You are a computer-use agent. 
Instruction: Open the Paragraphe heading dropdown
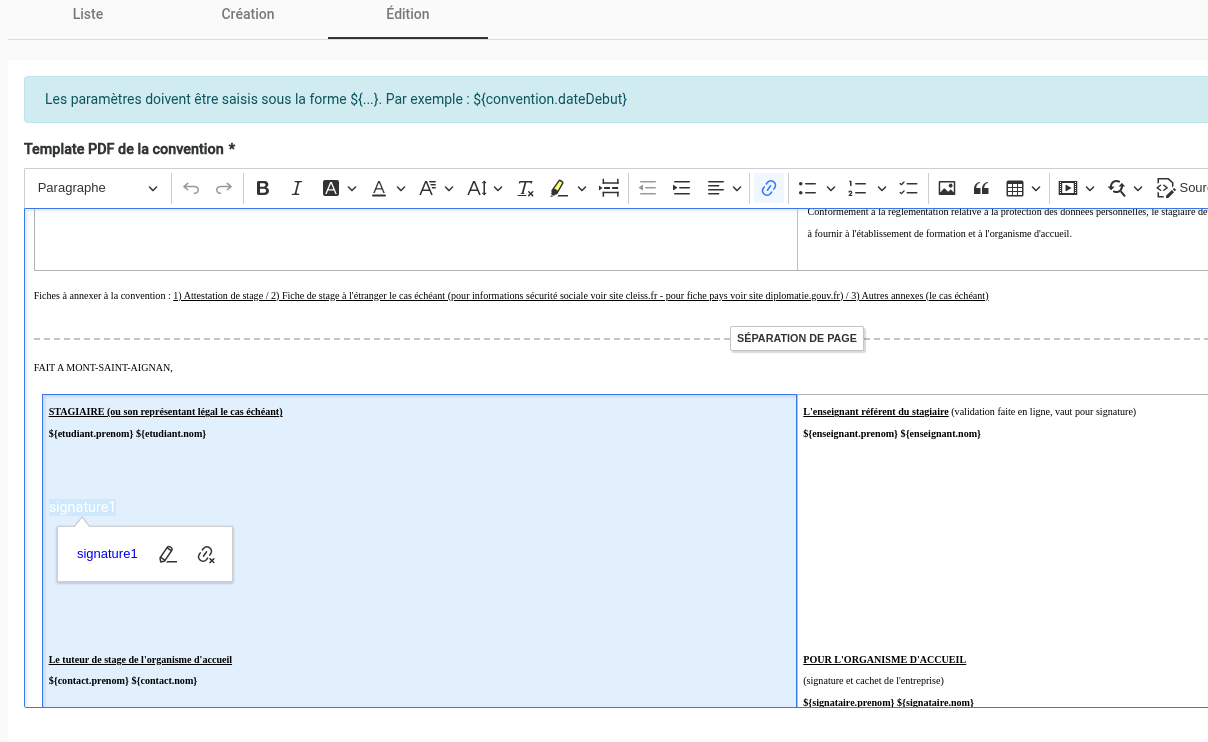[97, 188]
